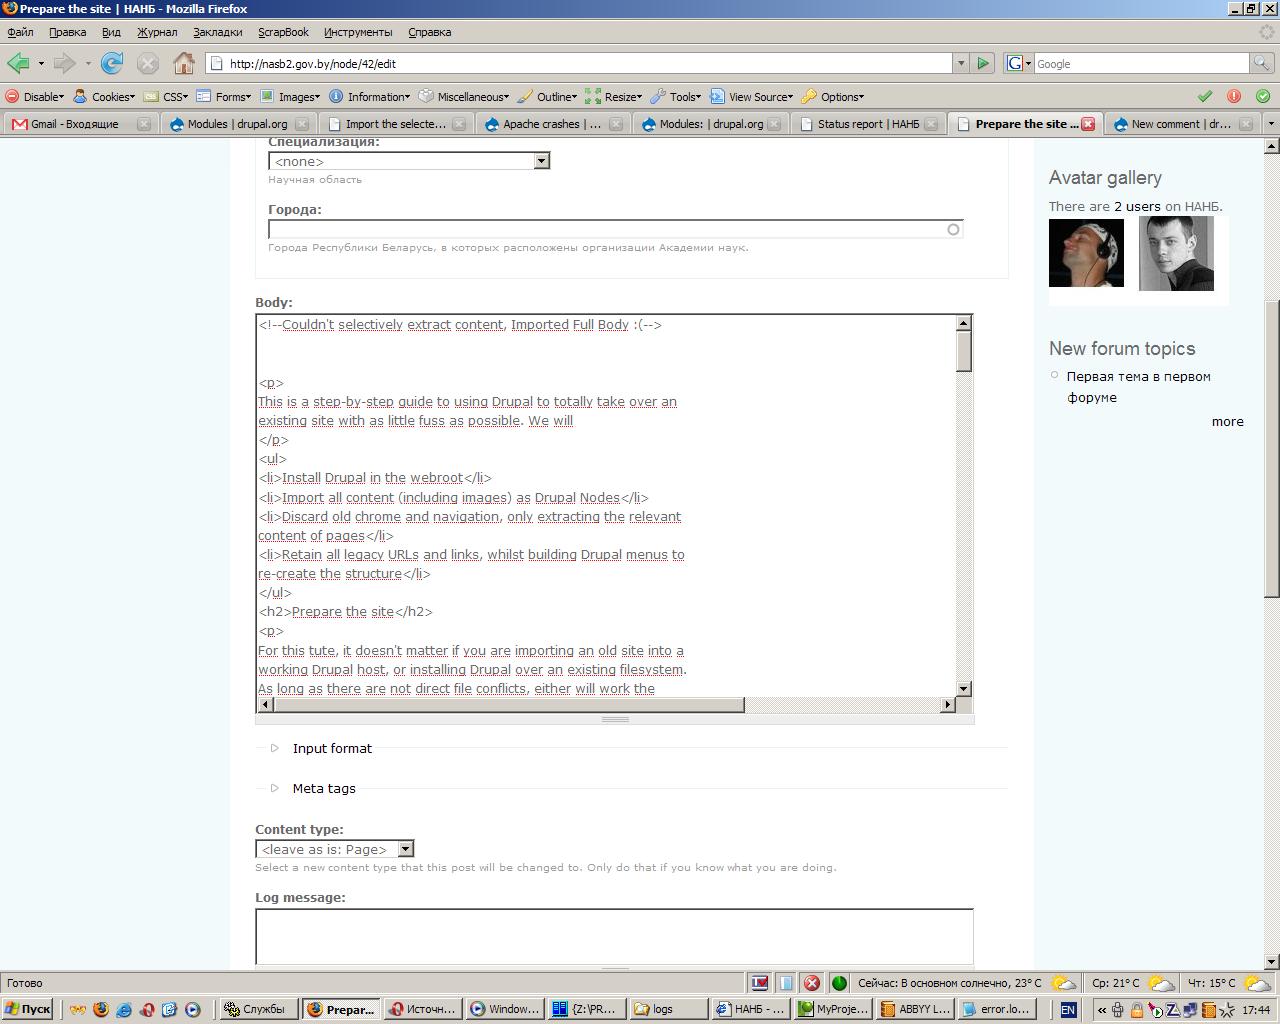The width and height of the screenshot is (1280, 1024).
Task: Follow the more link under New forum topics
Action: 1227,421
